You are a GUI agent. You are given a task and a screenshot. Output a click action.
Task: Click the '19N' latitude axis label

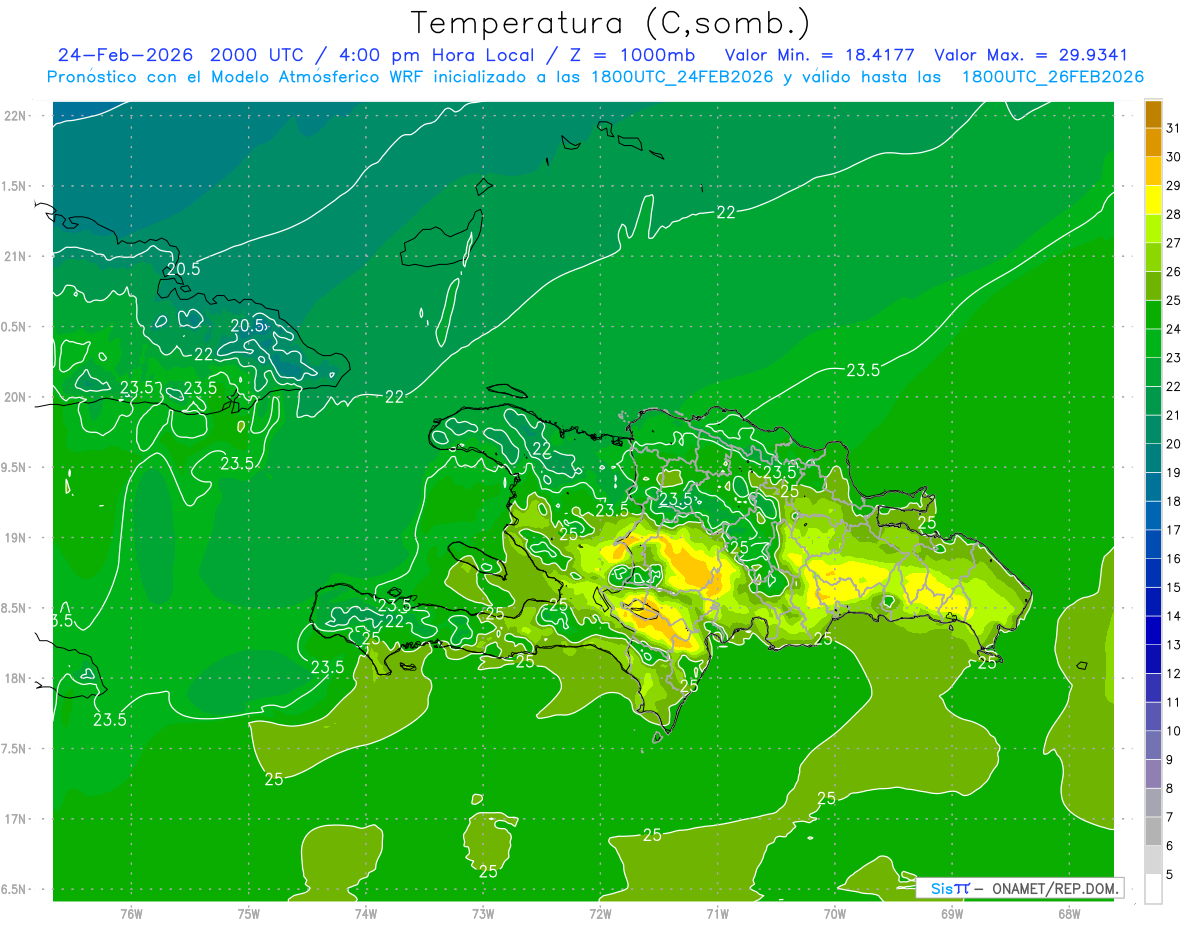coord(17,538)
